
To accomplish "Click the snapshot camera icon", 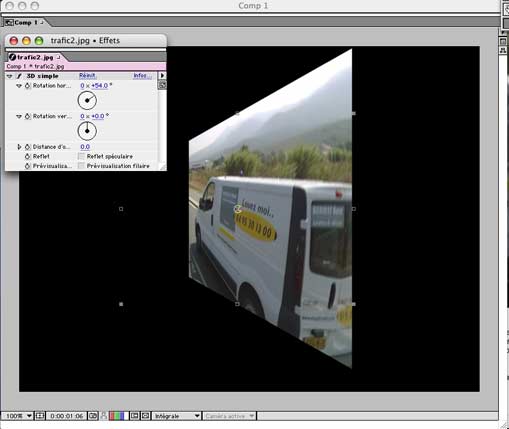I will 93,416.
